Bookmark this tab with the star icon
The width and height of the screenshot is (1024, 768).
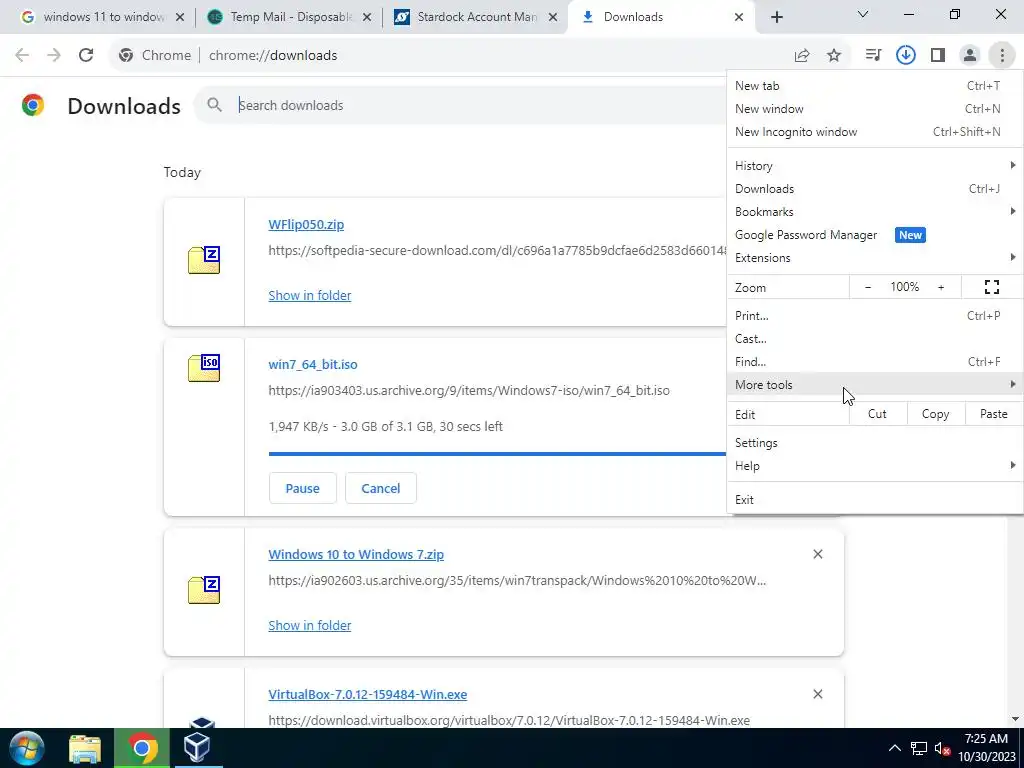point(834,56)
